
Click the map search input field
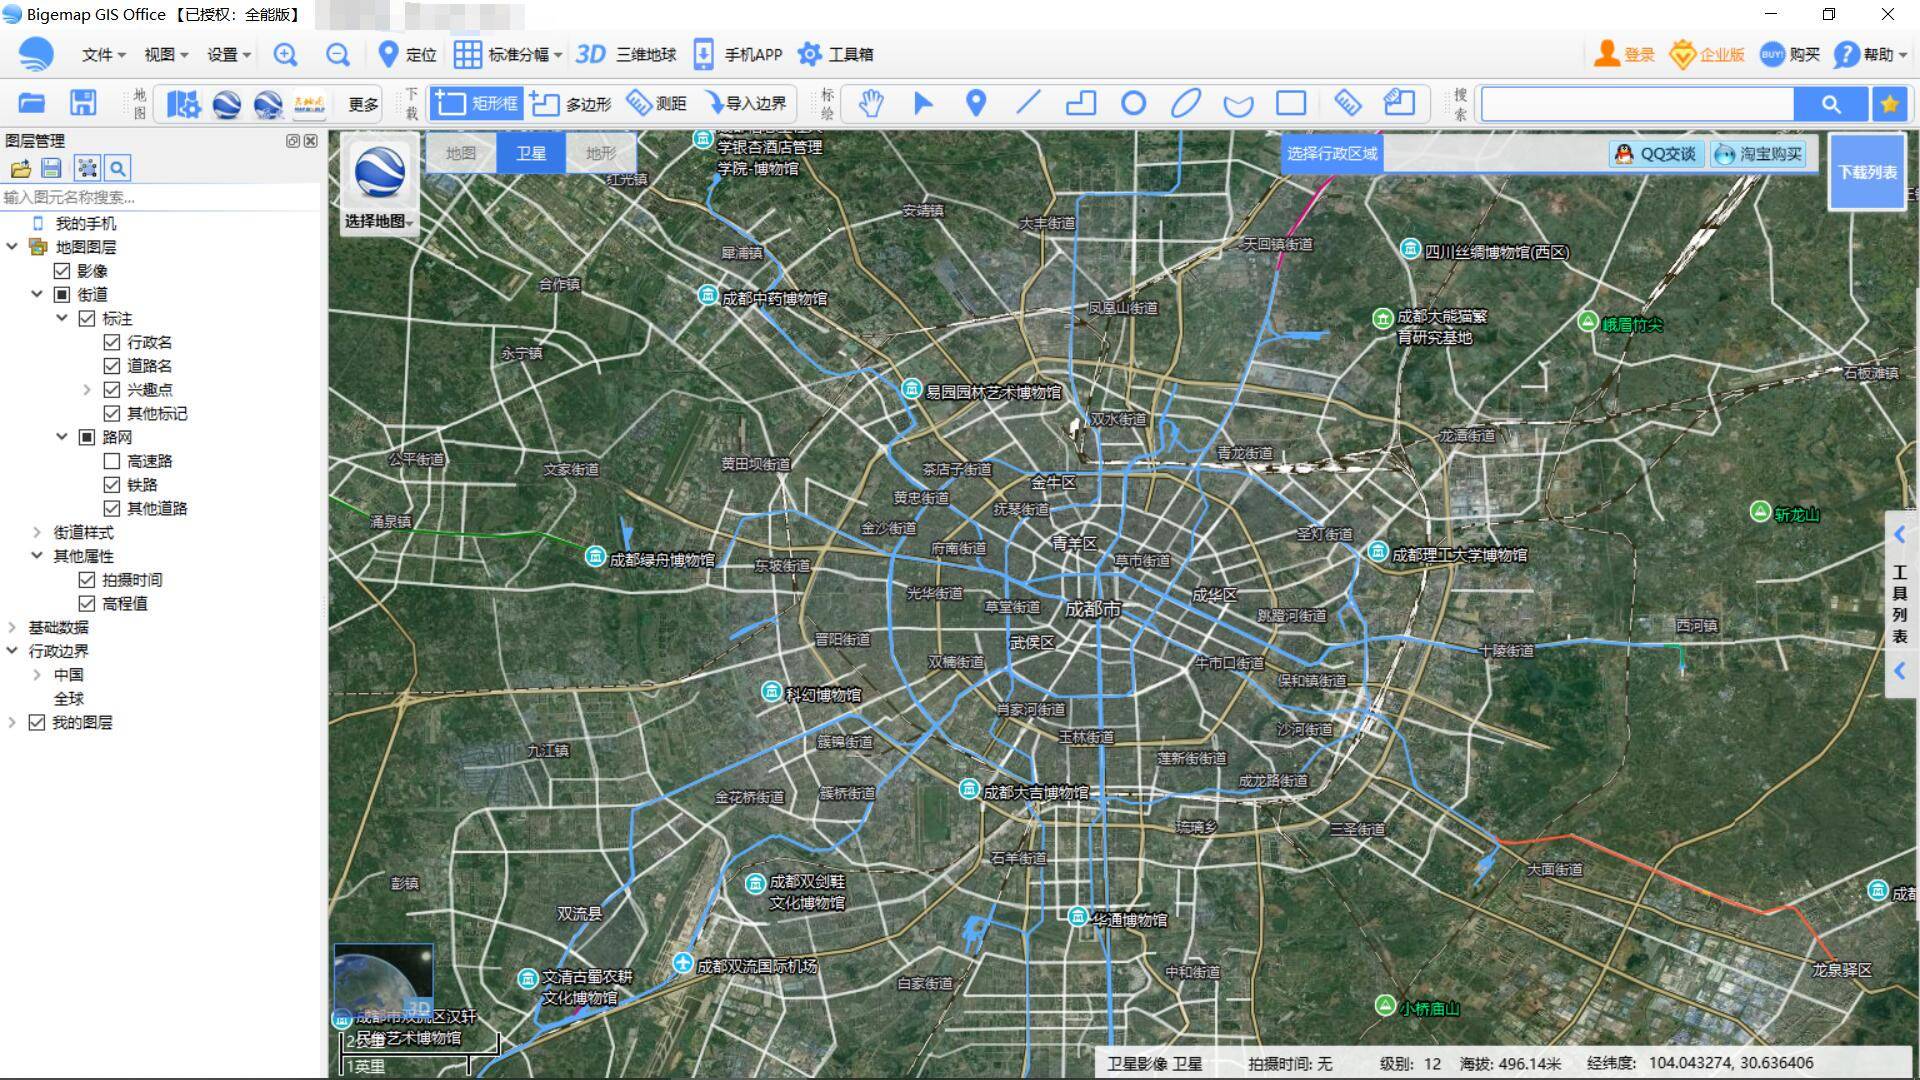tap(1638, 104)
